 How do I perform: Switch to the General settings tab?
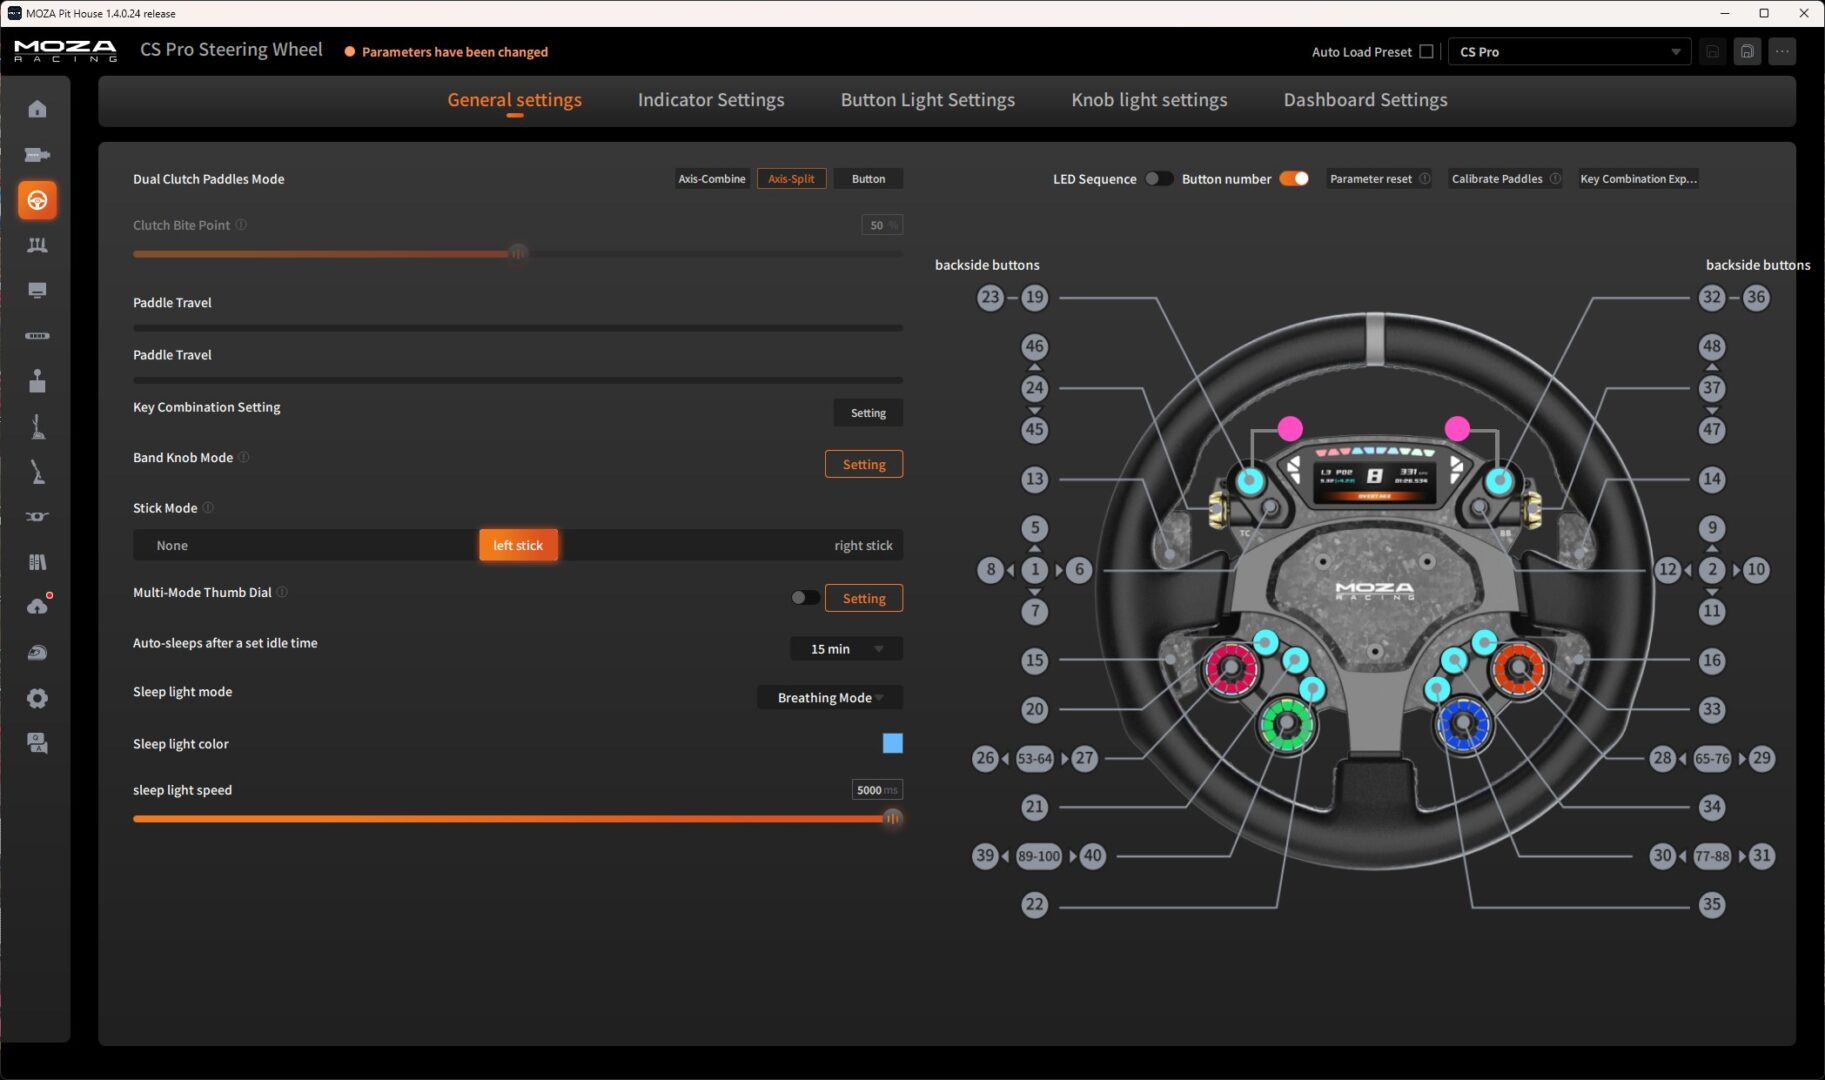pos(514,100)
